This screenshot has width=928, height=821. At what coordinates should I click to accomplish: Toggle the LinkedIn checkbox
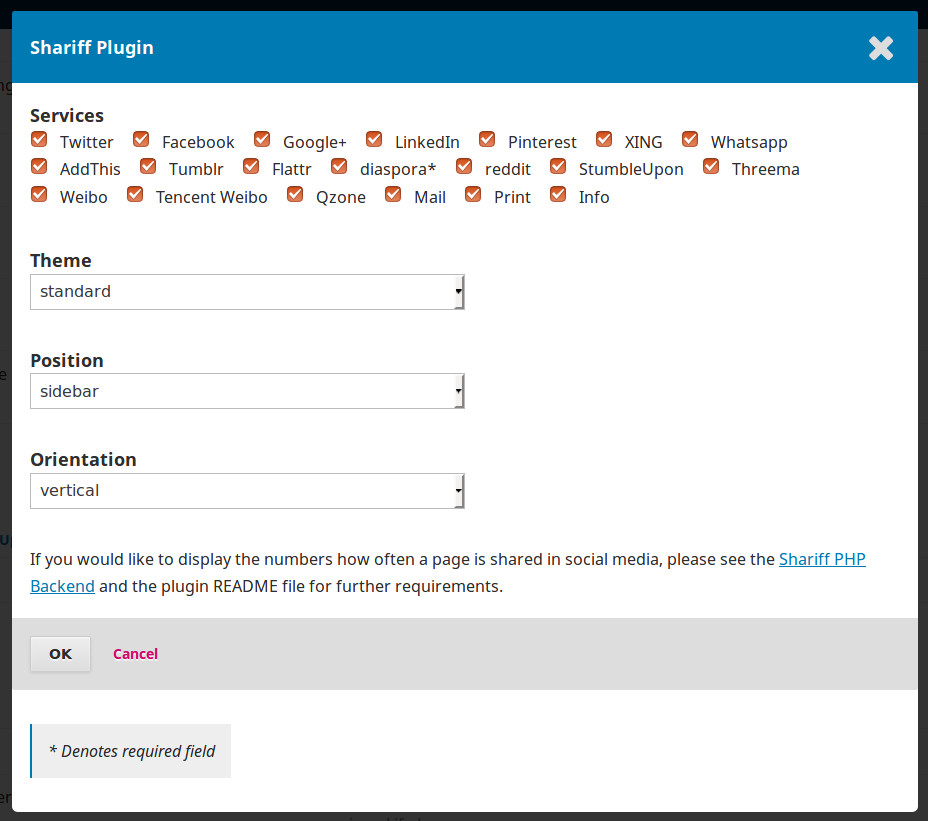point(374,140)
